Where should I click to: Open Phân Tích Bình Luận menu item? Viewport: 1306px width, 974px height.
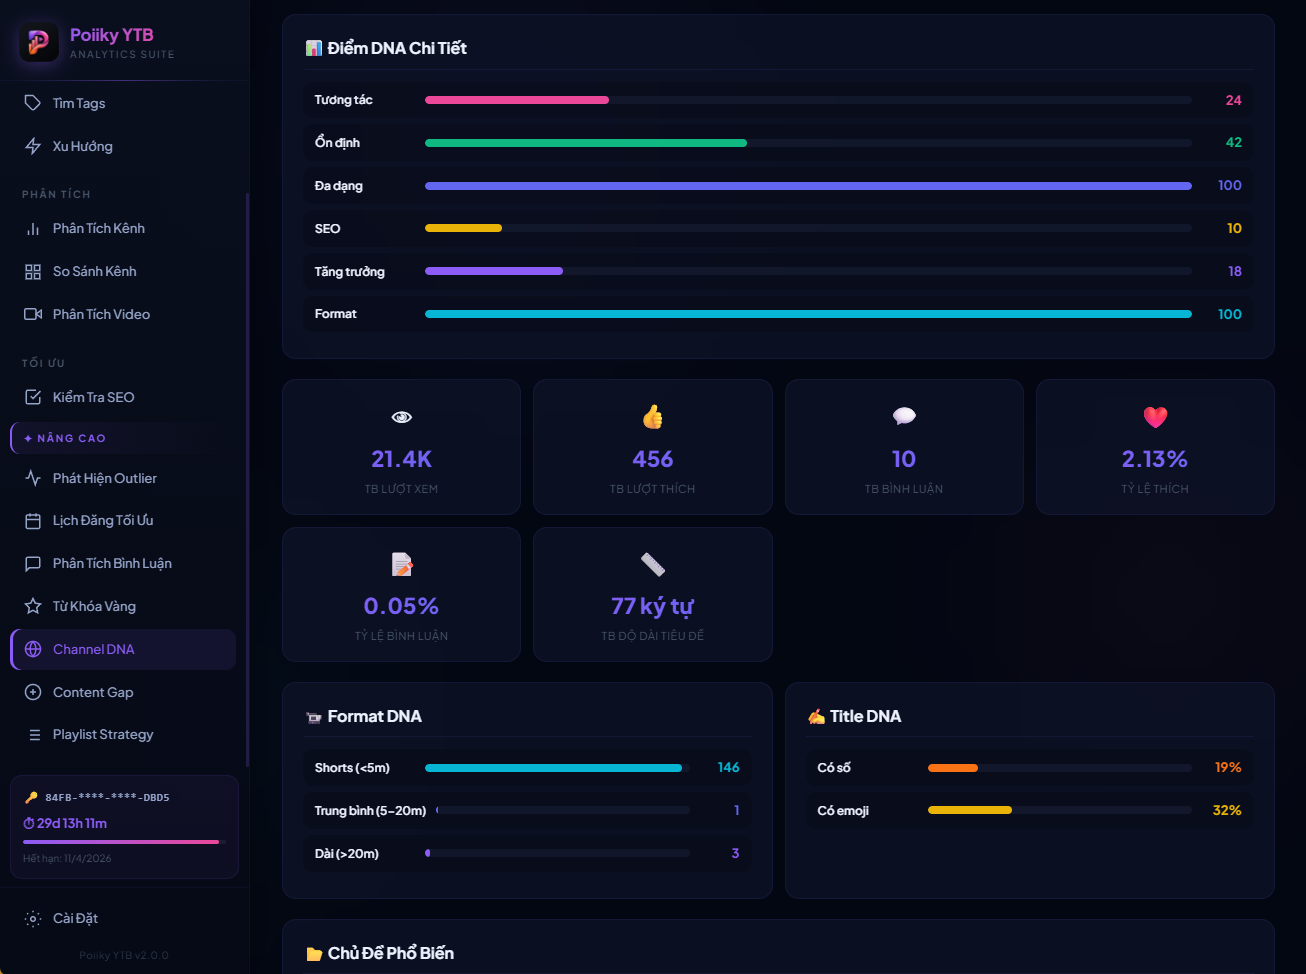point(111,564)
